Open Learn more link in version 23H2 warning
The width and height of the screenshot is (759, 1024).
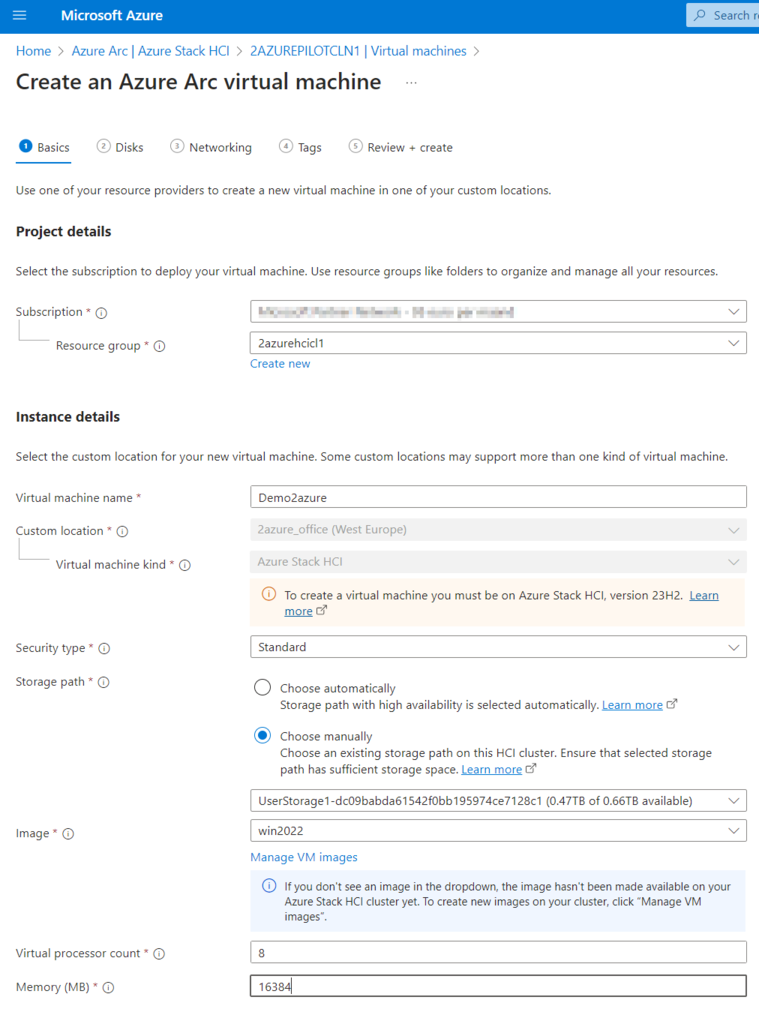704,596
